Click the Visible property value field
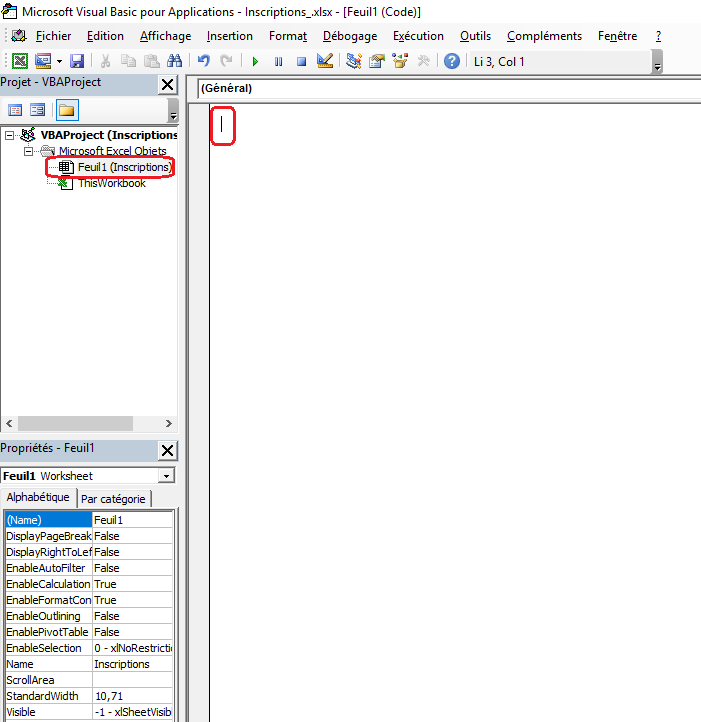 pos(132,712)
